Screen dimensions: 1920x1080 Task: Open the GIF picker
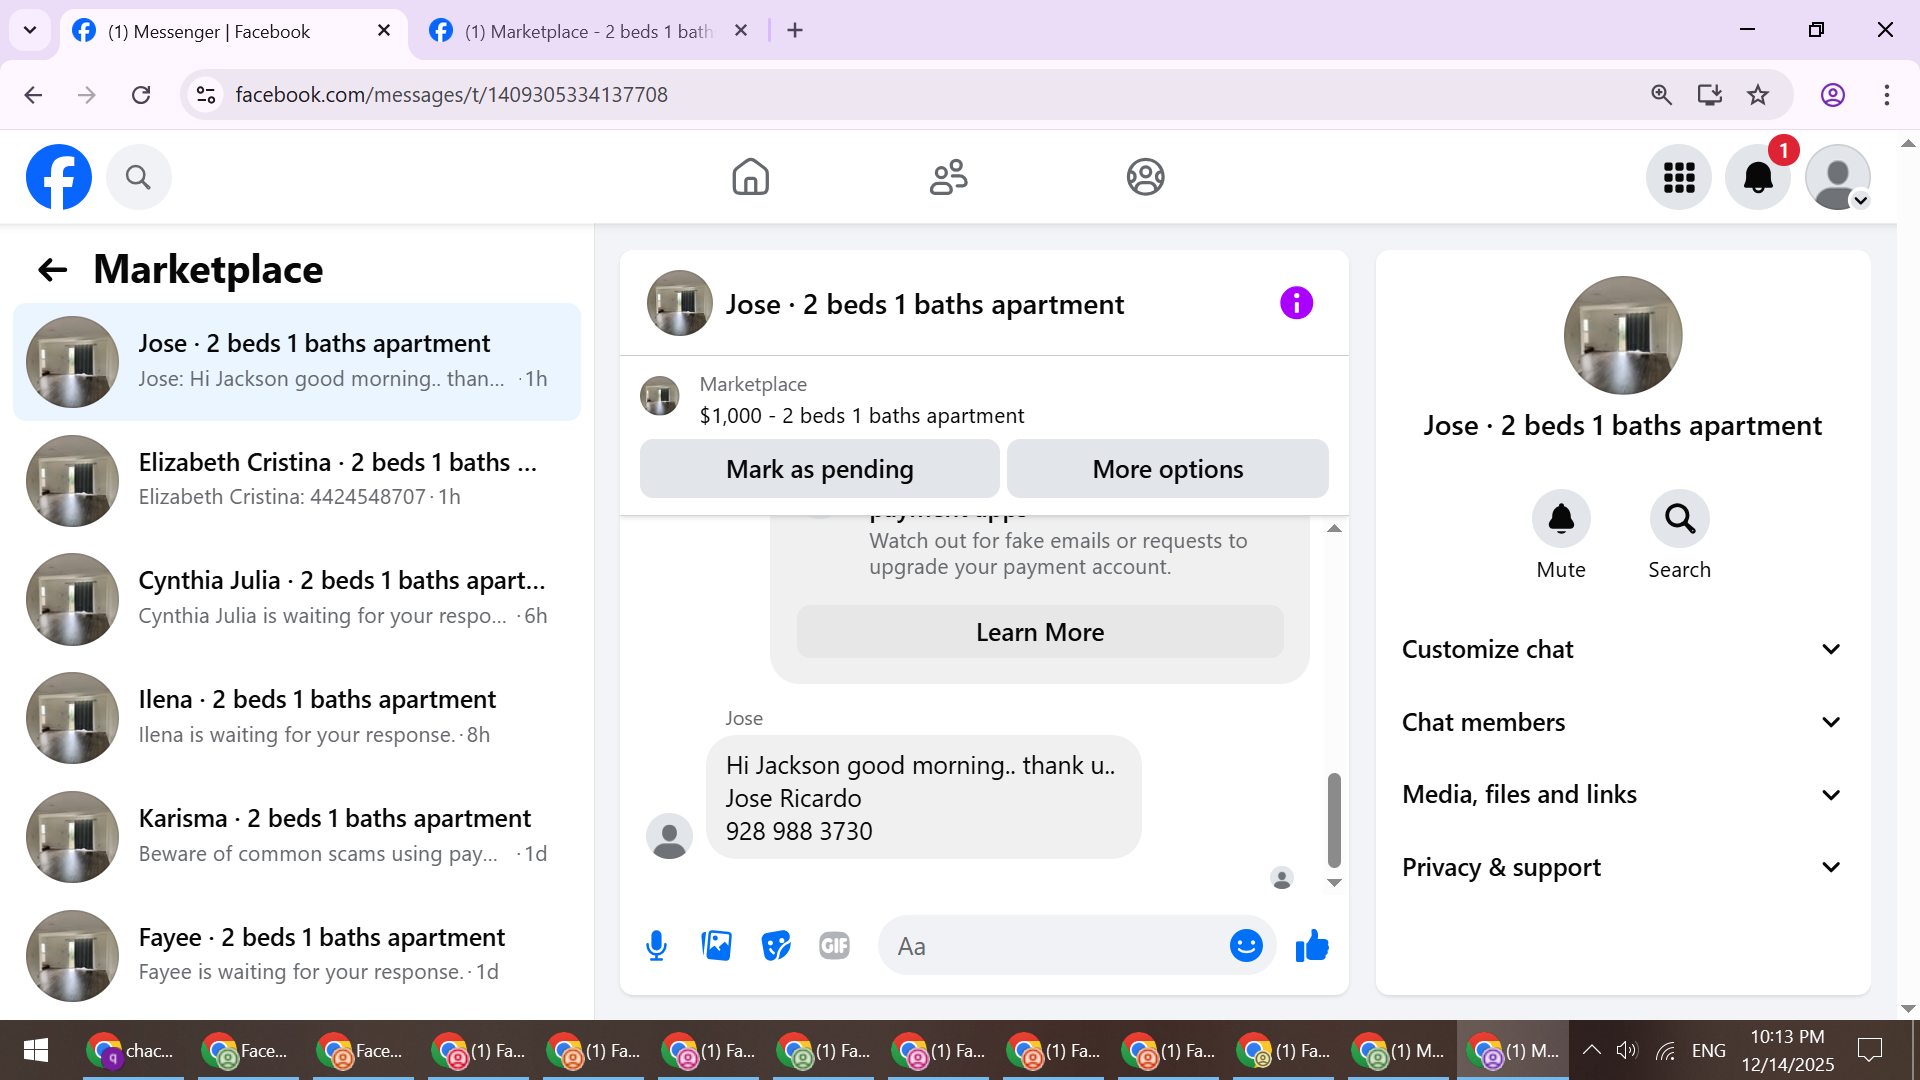coord(834,946)
